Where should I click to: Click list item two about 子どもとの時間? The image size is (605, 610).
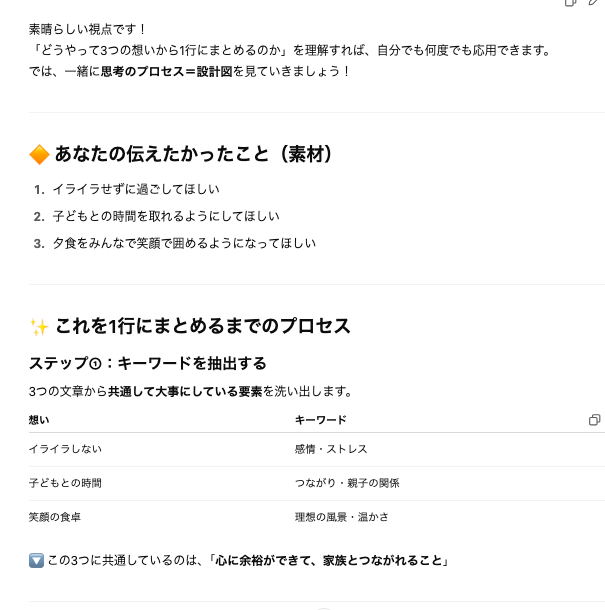click(x=166, y=216)
